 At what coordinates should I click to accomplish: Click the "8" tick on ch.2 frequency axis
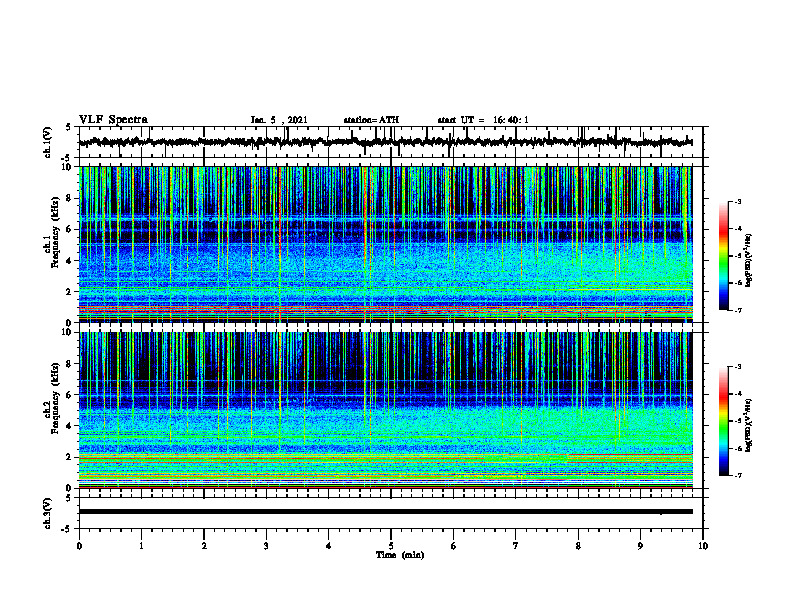coord(70,364)
